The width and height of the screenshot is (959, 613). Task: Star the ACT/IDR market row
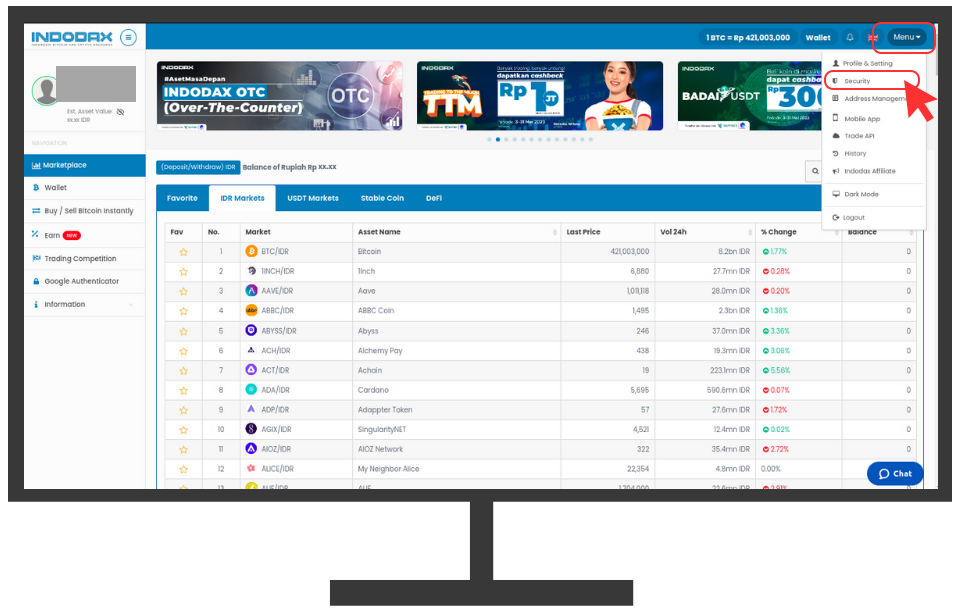point(183,371)
